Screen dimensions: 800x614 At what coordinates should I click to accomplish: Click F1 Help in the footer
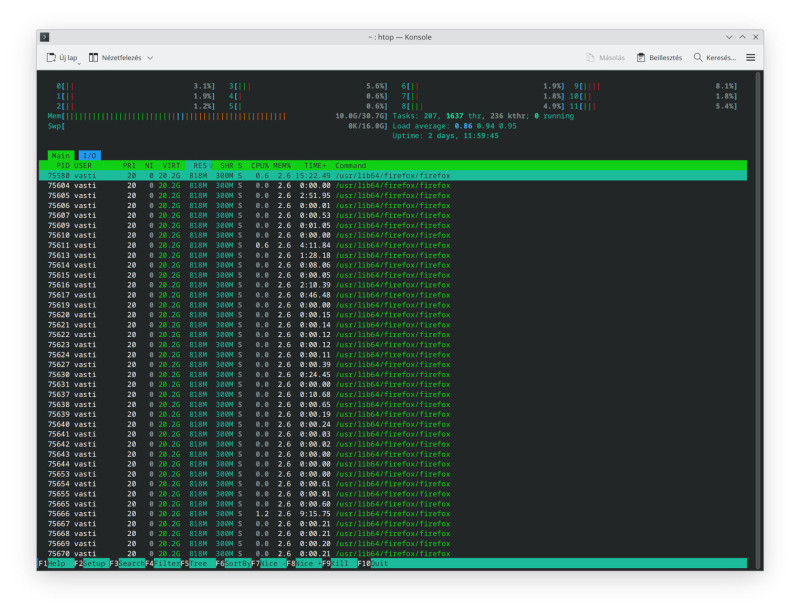(56, 563)
